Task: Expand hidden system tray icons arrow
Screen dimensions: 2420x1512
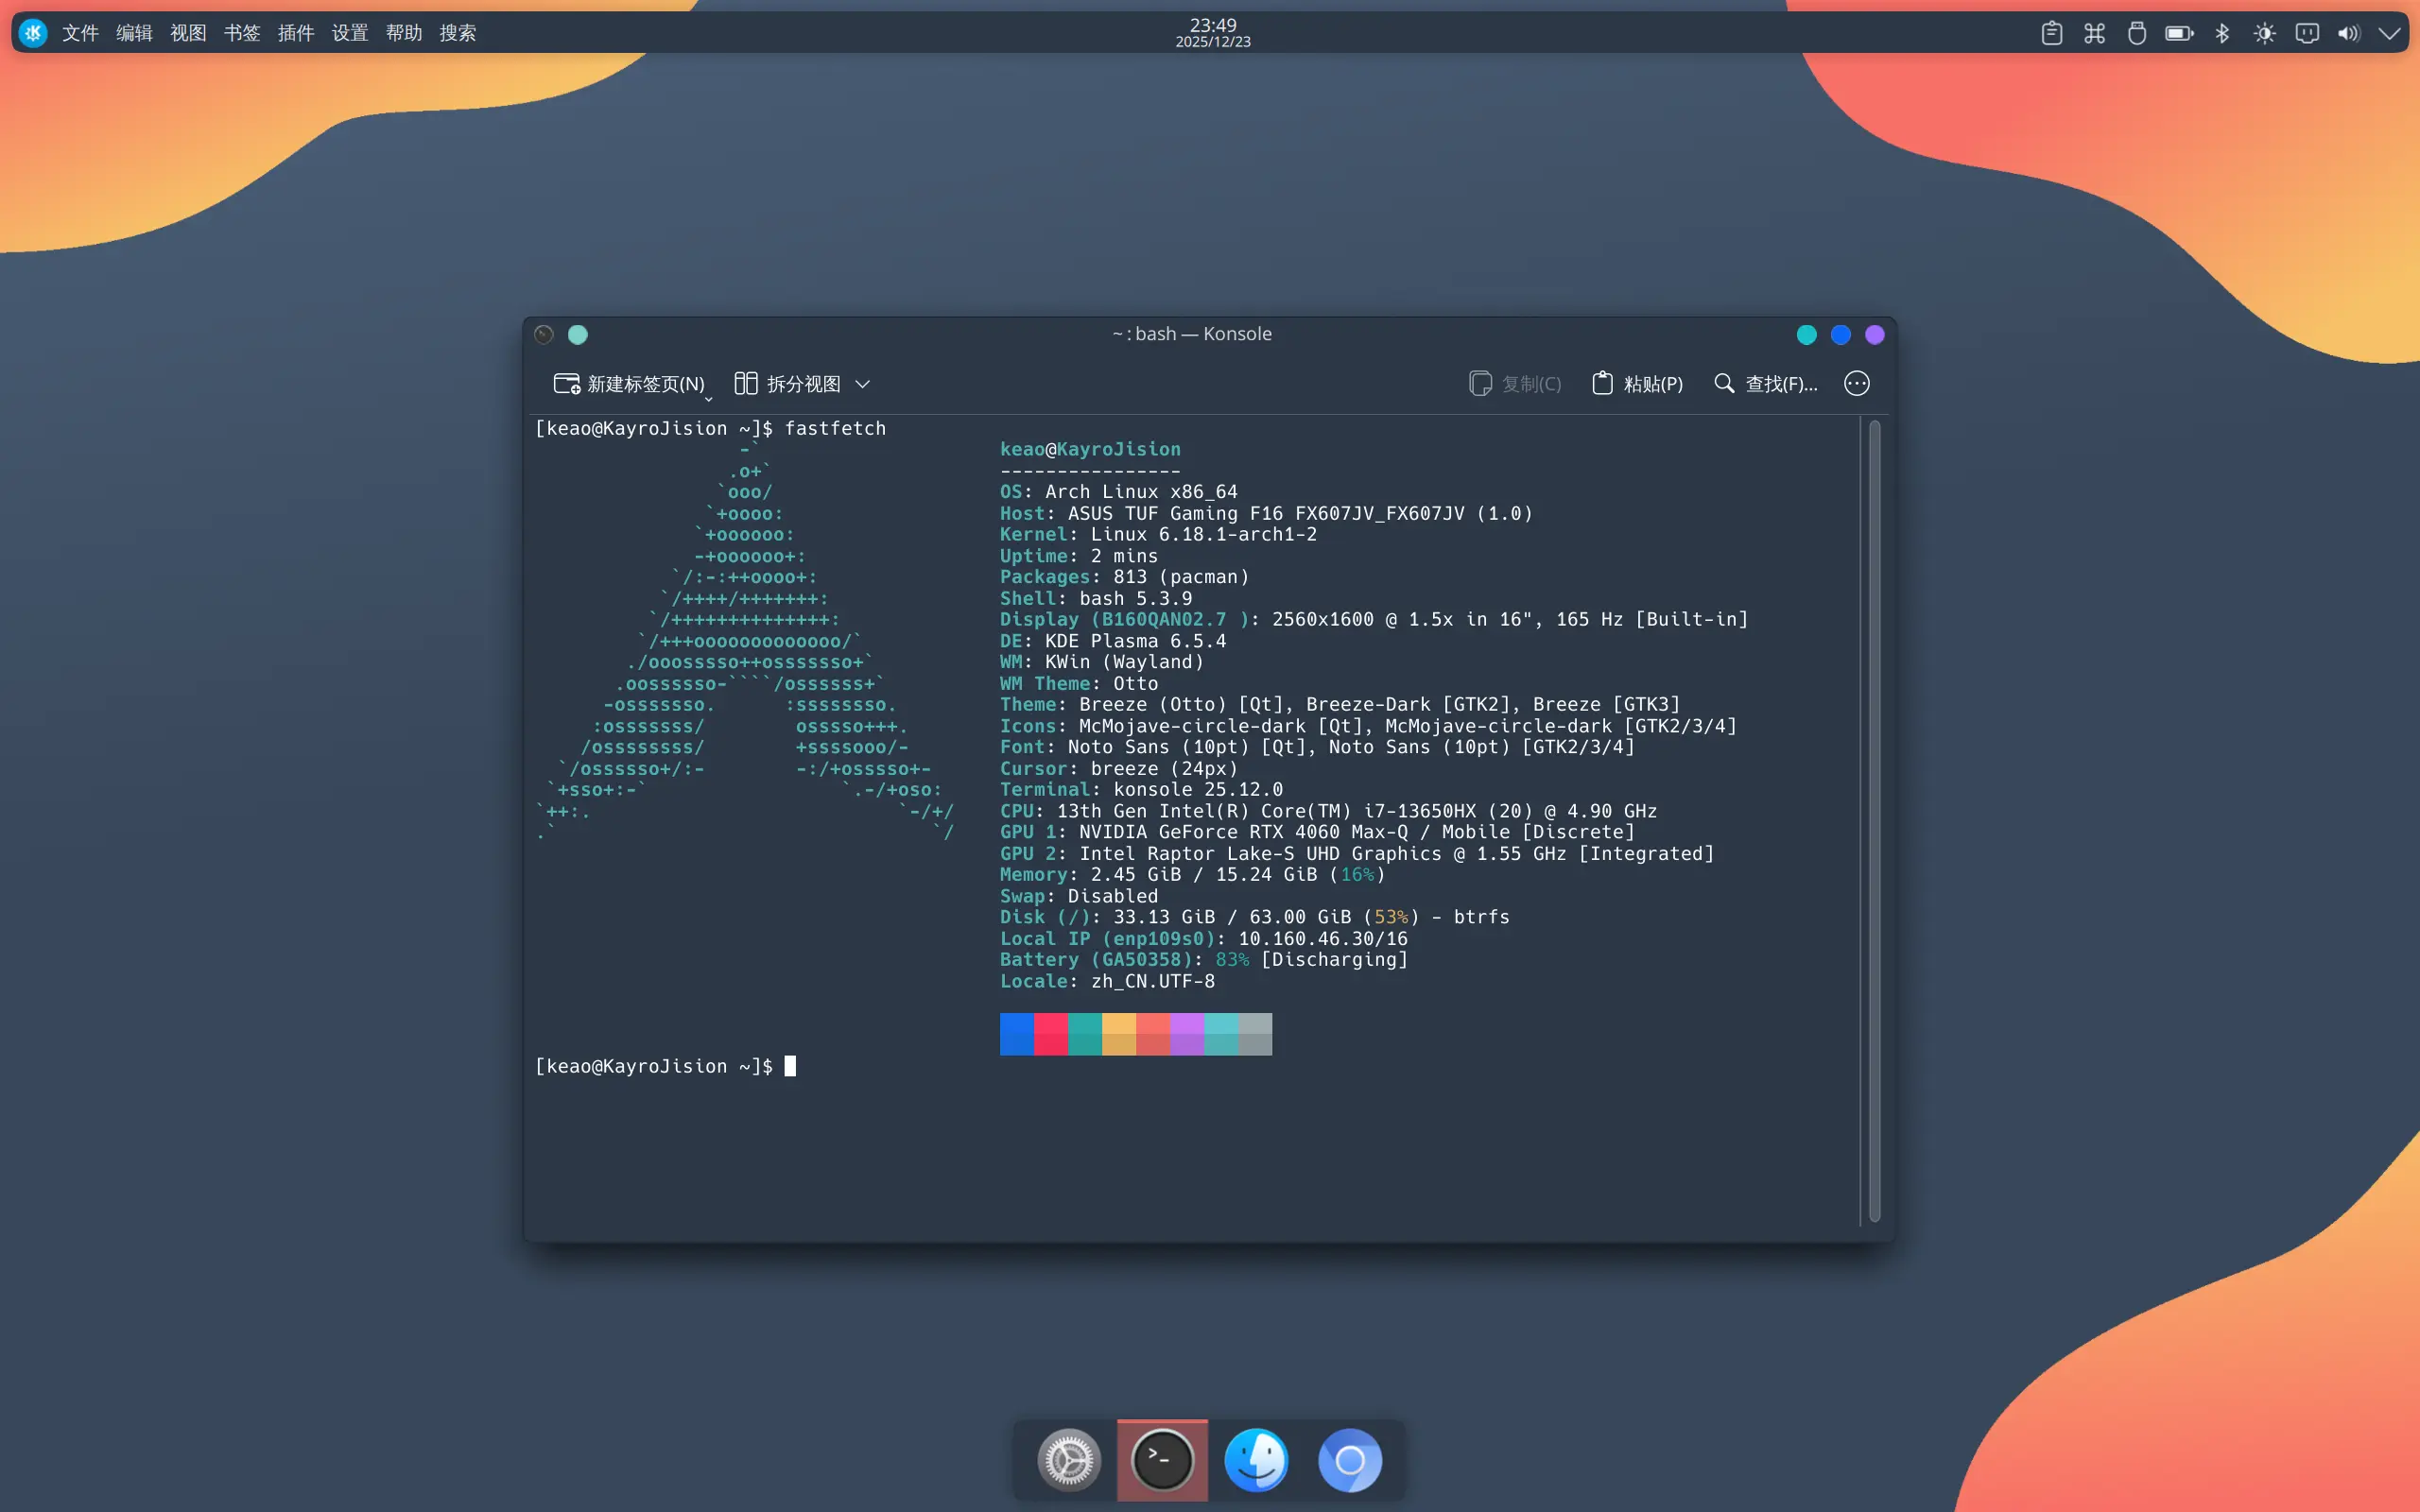Action: [x=2390, y=33]
